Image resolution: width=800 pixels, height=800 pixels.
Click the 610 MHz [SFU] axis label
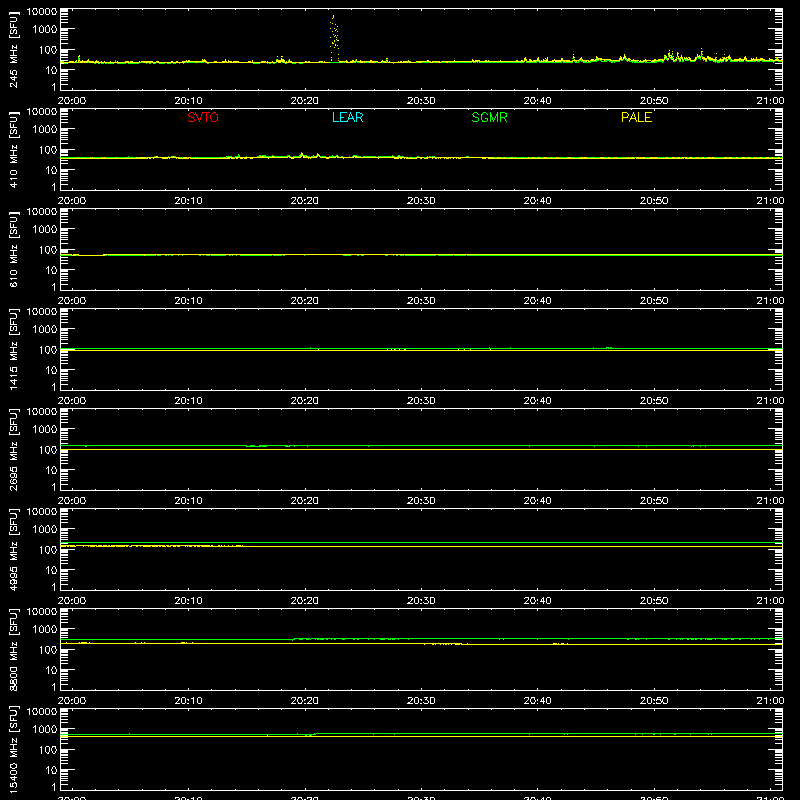[x=14, y=249]
